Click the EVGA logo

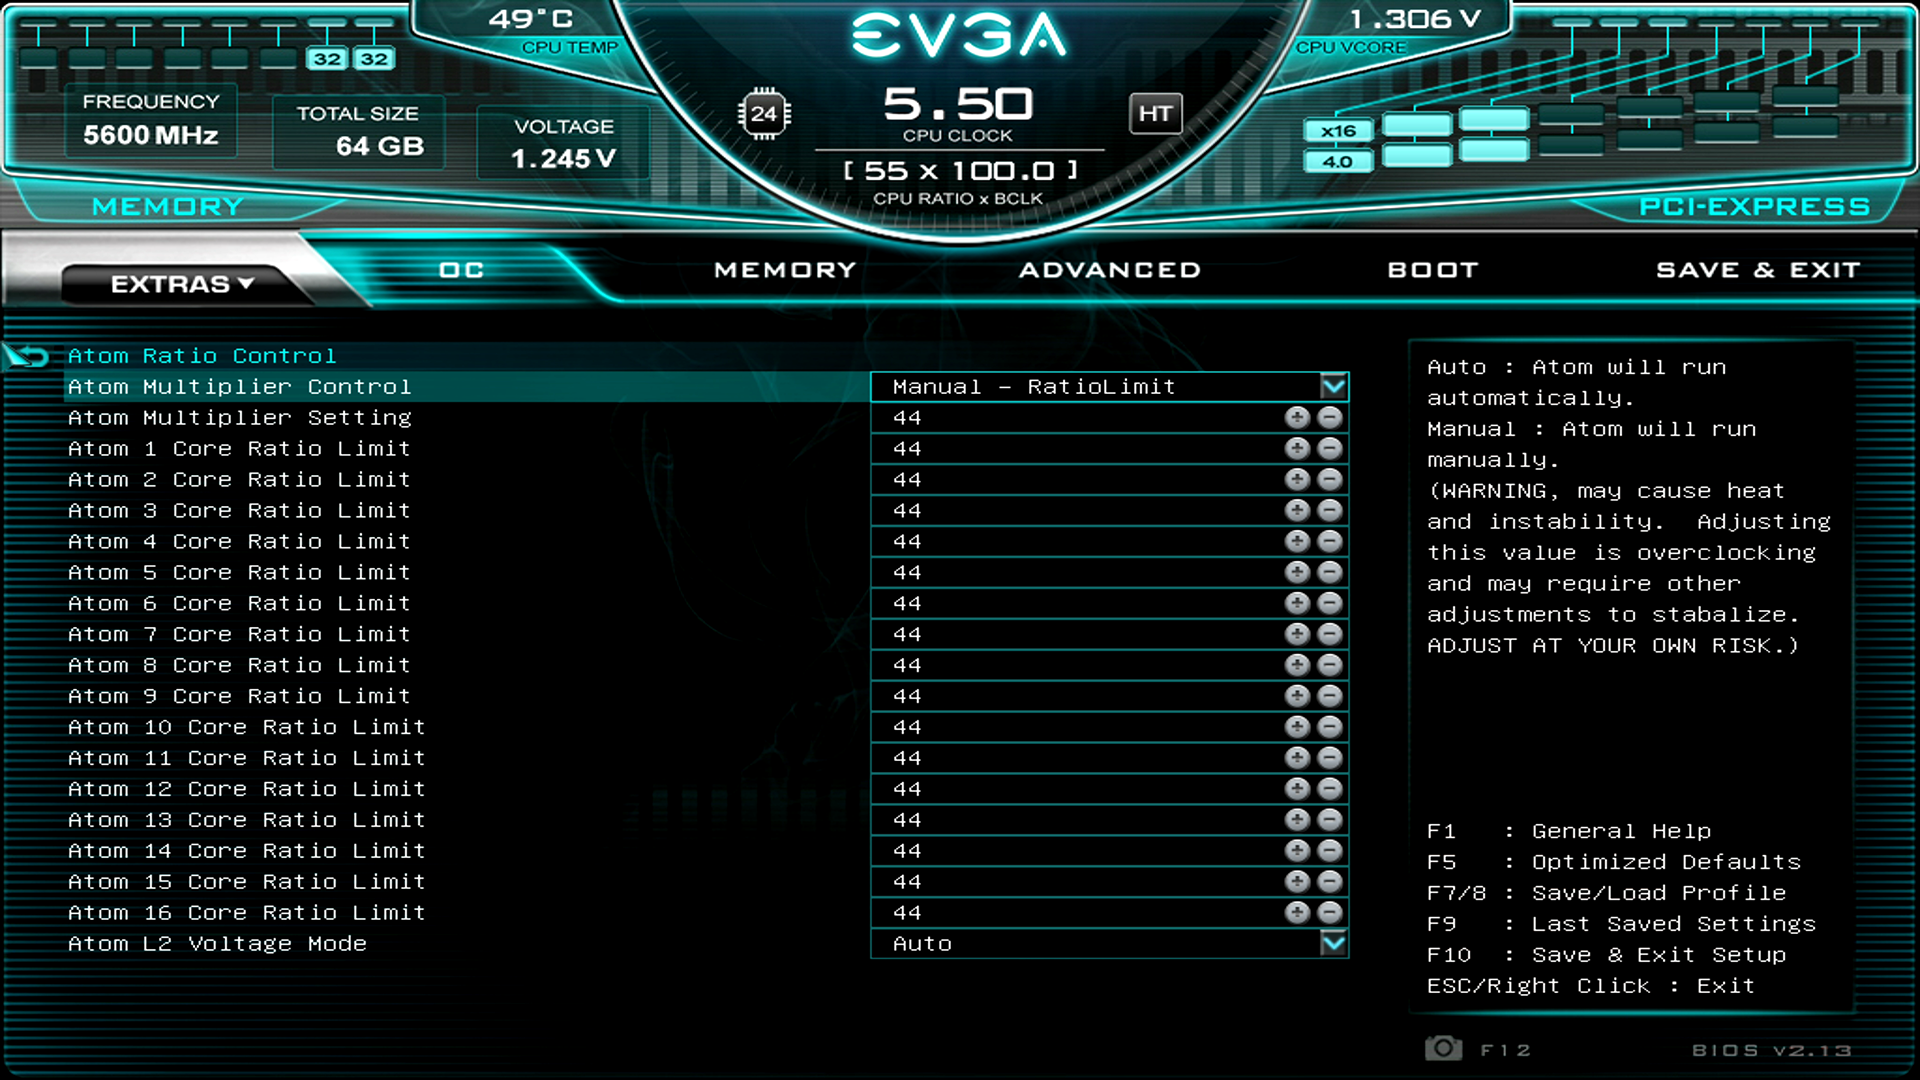tap(959, 36)
